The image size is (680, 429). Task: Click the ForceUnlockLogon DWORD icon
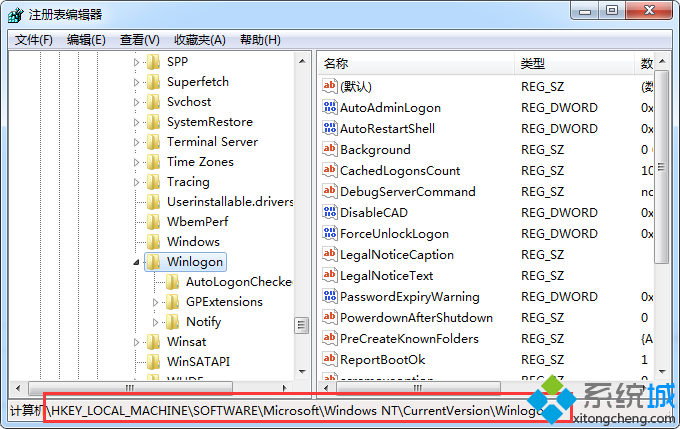pos(330,233)
